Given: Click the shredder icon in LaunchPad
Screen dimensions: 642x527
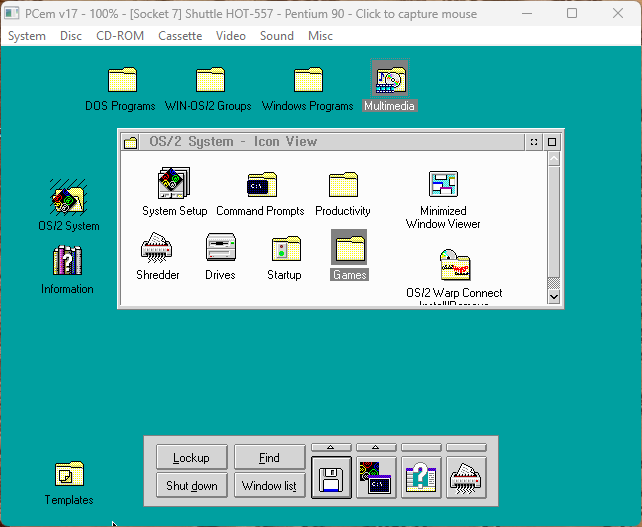Looking at the screenshot, I should [x=465, y=478].
